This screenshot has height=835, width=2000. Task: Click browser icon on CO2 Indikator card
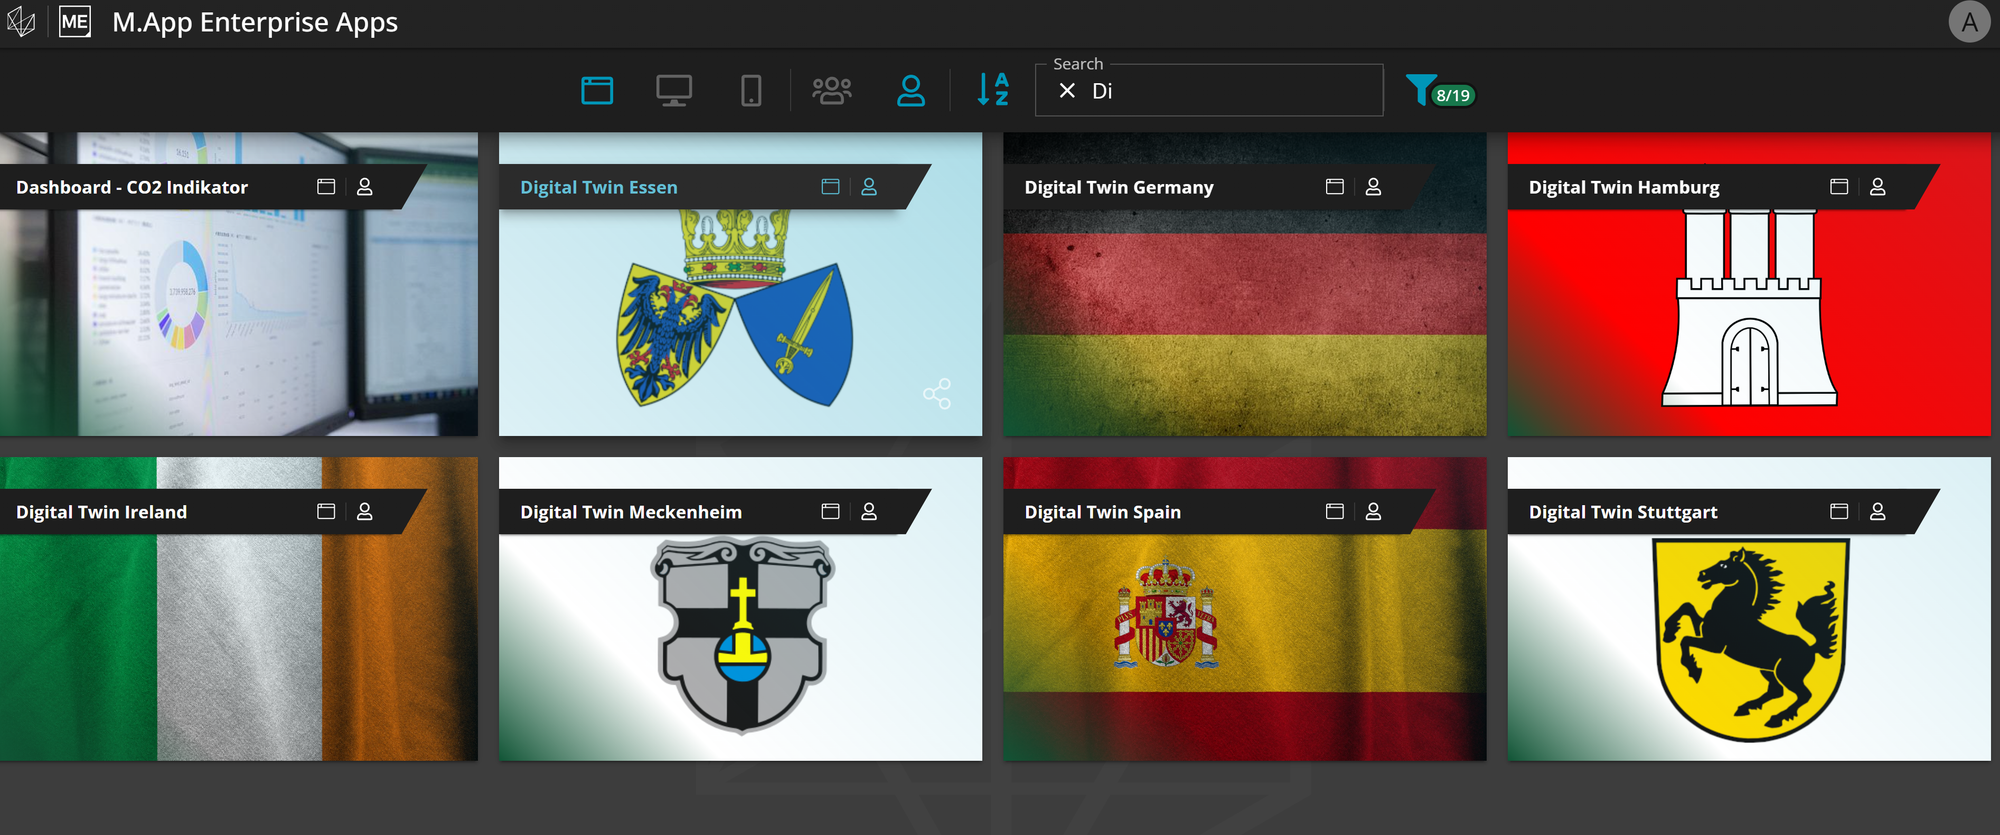[x=326, y=187]
